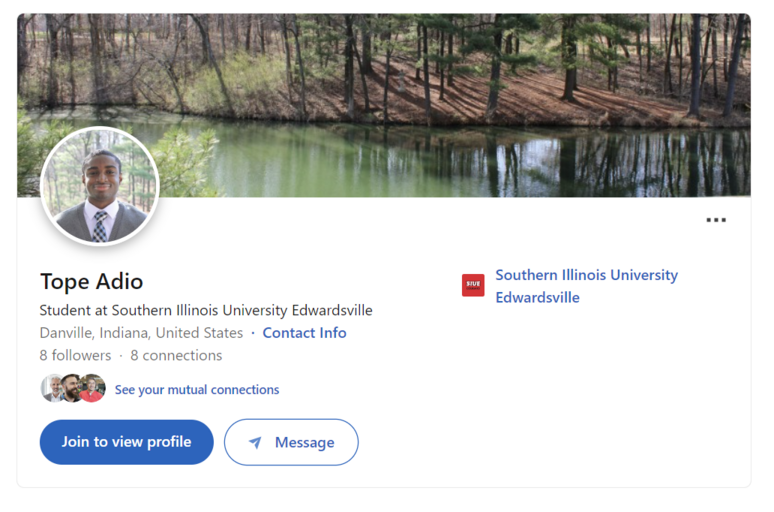The image size is (774, 512).
Task: Click the Danville, Indiana location text
Action: (141, 333)
